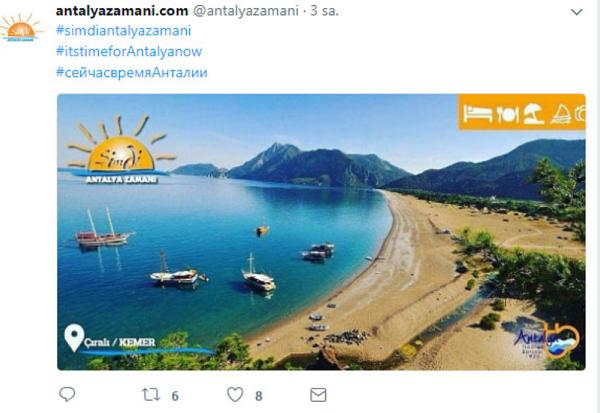
Task: Open the antalyazamani sun avatar profile picture
Action: click(x=21, y=28)
